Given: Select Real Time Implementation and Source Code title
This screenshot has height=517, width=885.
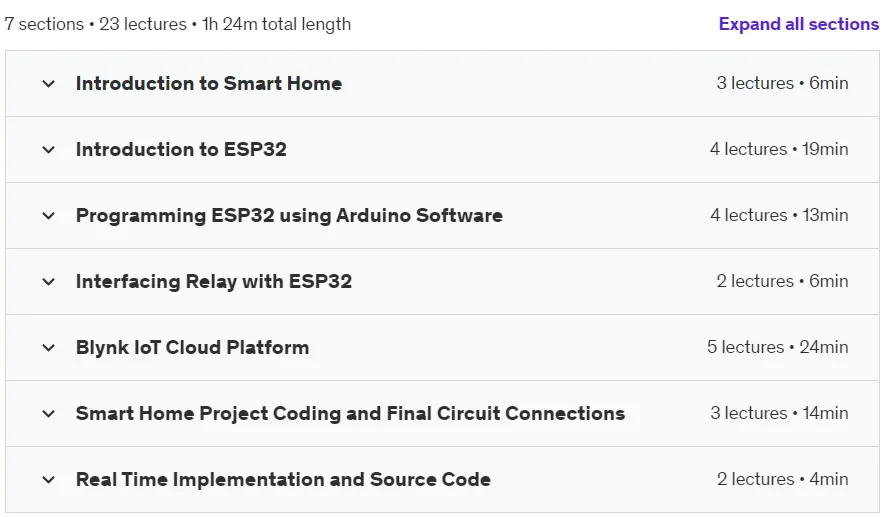Looking at the screenshot, I should point(283,480).
